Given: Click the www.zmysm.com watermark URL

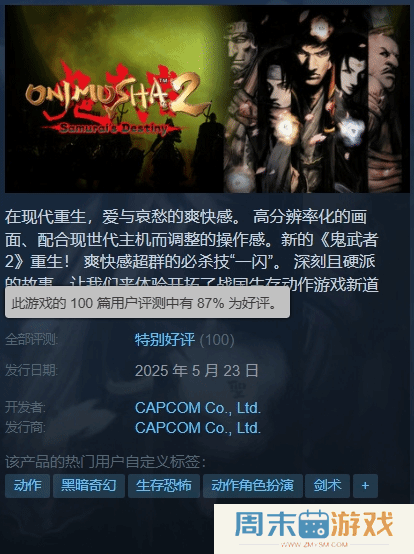Looking at the screenshot, I should tap(314, 544).
